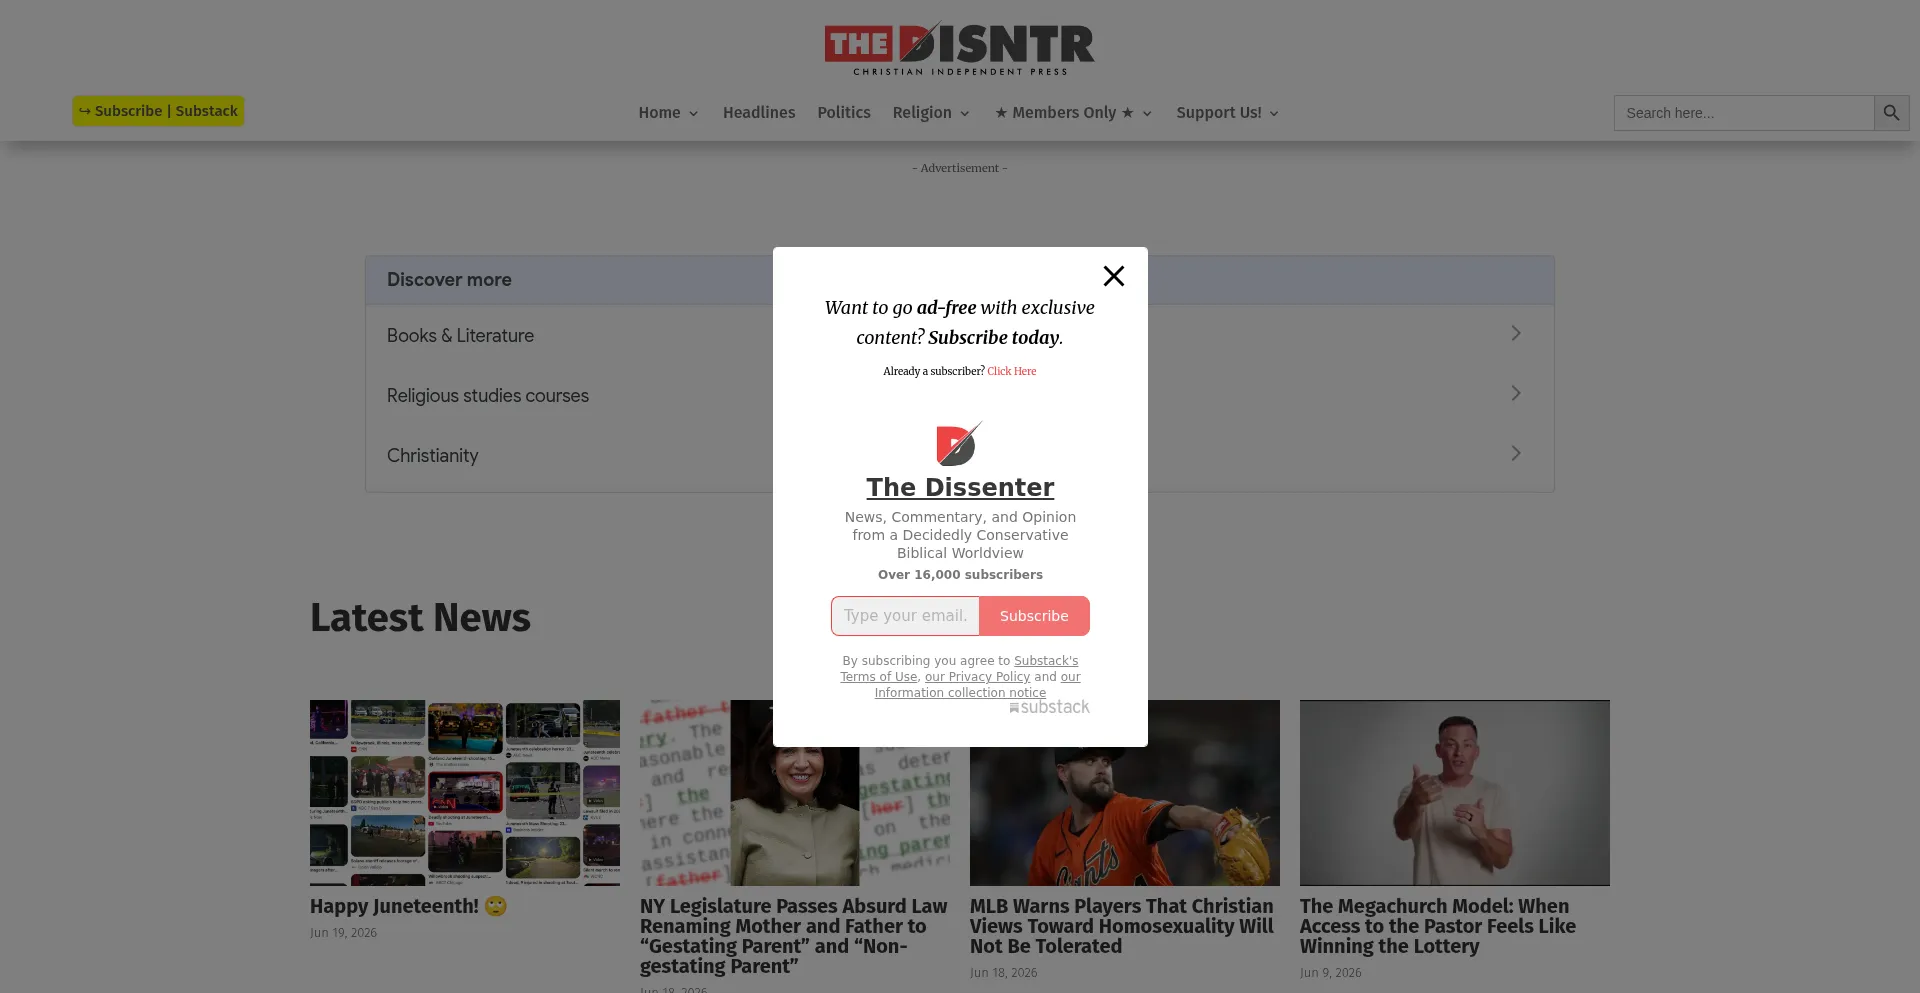Click 'Over 16,000 subscribers' text
The height and width of the screenshot is (993, 1920).
pos(960,575)
